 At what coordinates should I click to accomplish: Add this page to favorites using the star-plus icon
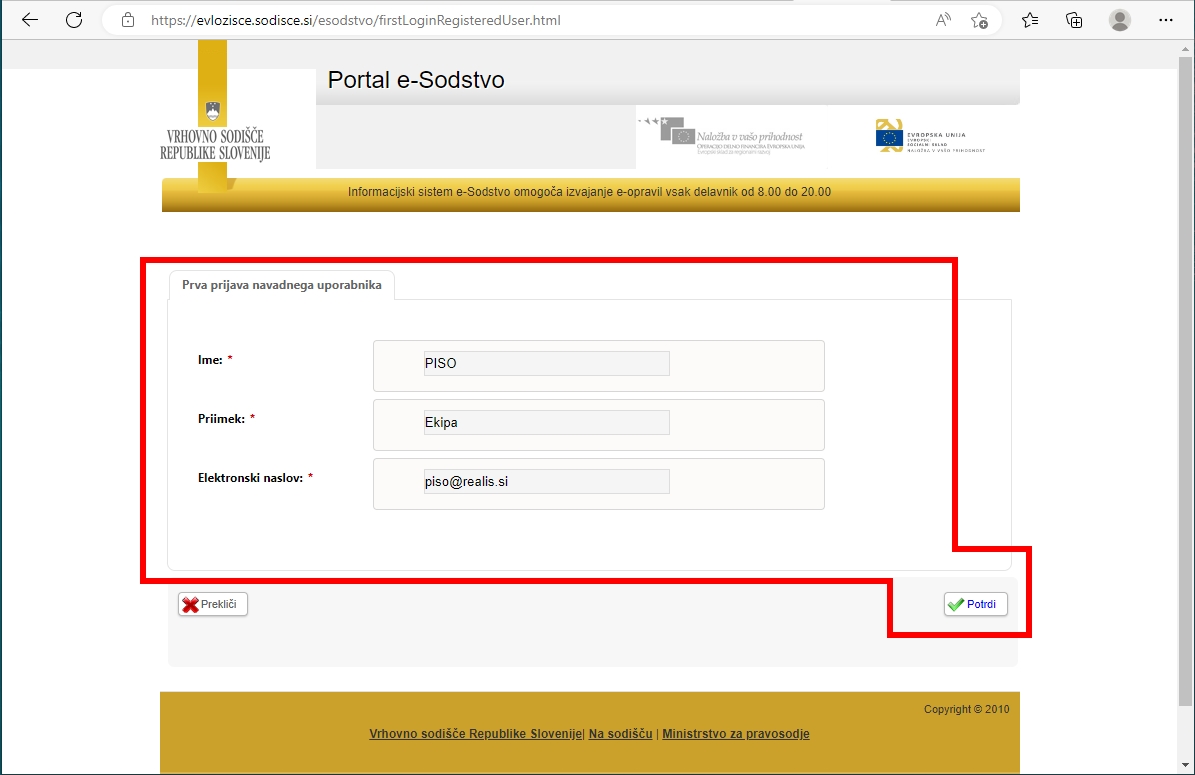pyautogui.click(x=979, y=20)
